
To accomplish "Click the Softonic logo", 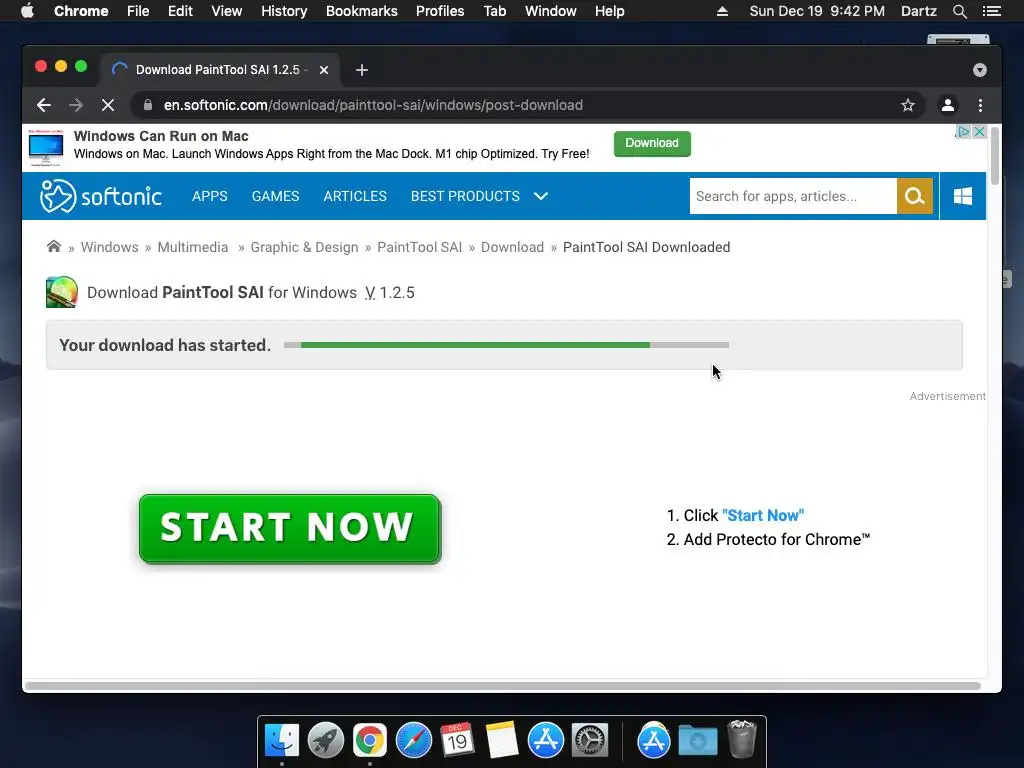I will [x=101, y=196].
